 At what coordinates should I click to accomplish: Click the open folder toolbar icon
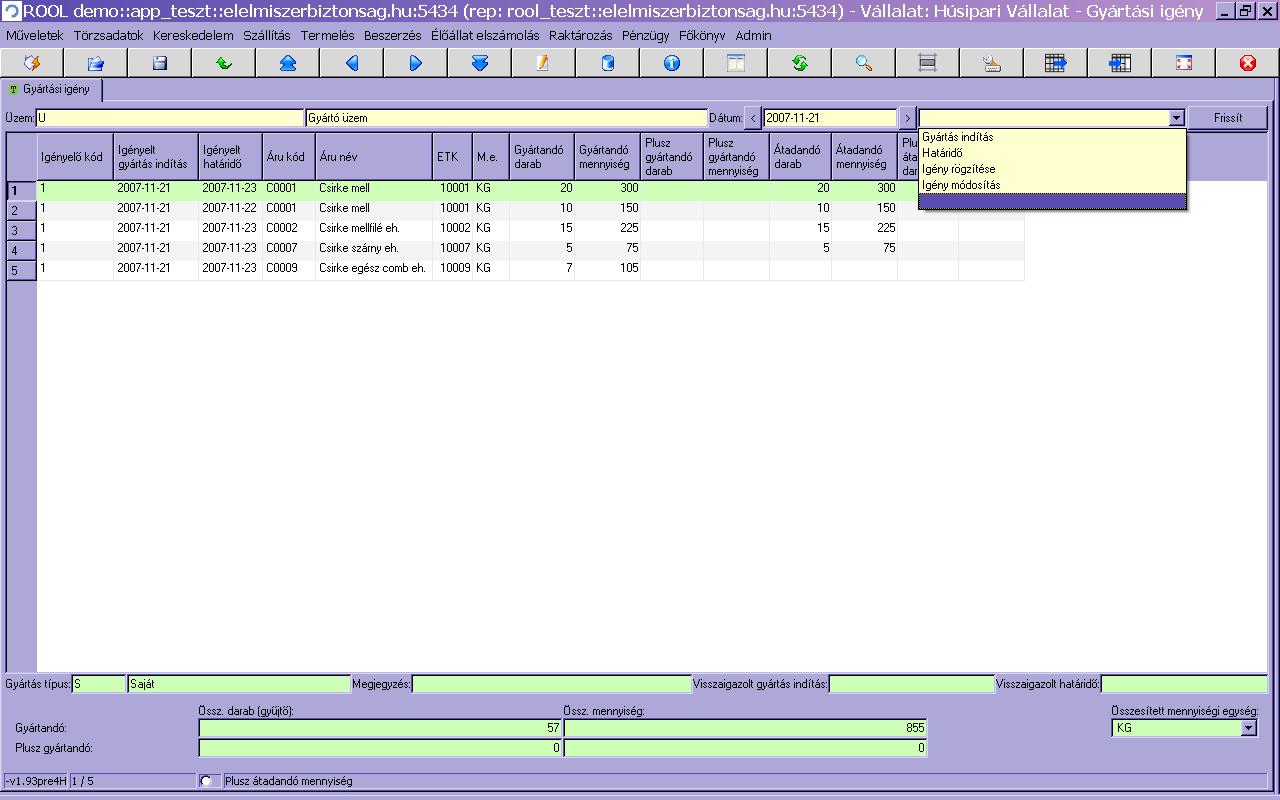(x=95, y=63)
